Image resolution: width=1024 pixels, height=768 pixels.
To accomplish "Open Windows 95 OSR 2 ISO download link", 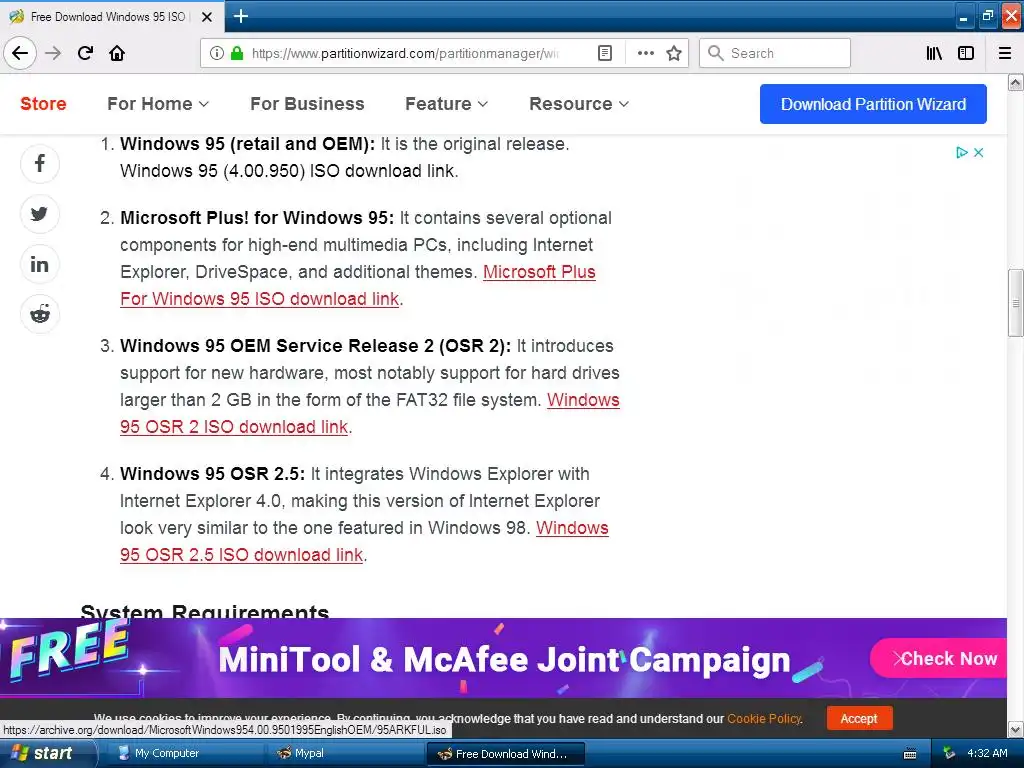I will coord(234,427).
